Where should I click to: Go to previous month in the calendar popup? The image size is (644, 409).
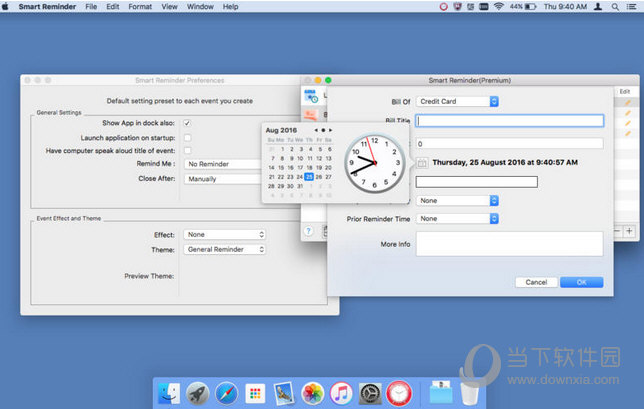316,130
